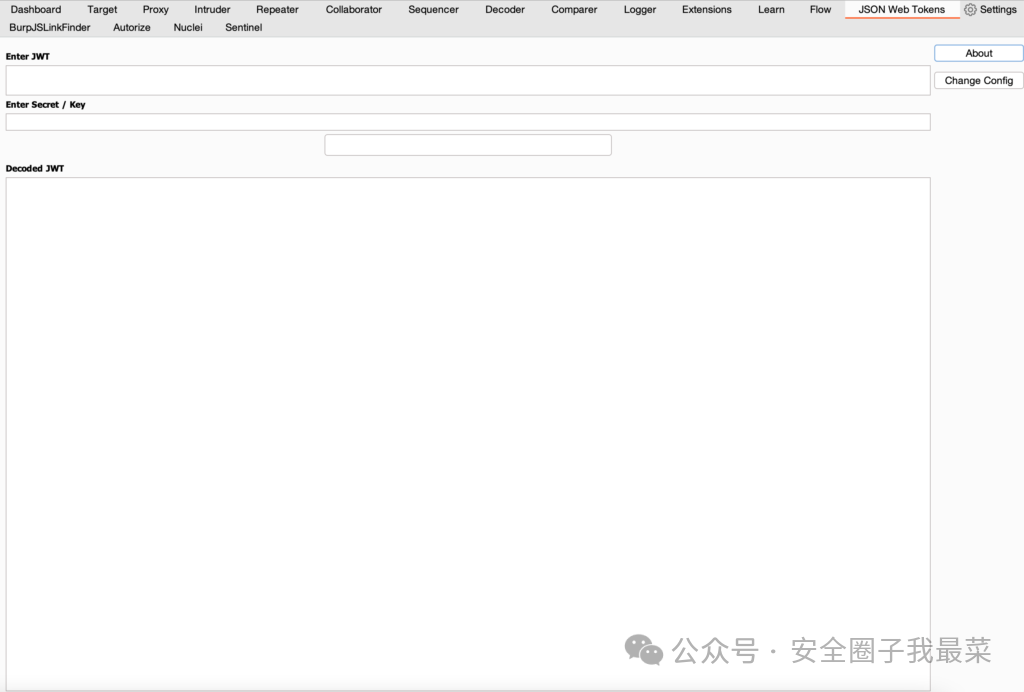Image resolution: width=1024 pixels, height=692 pixels.
Task: Open the Decoder tab
Action: pos(505,9)
